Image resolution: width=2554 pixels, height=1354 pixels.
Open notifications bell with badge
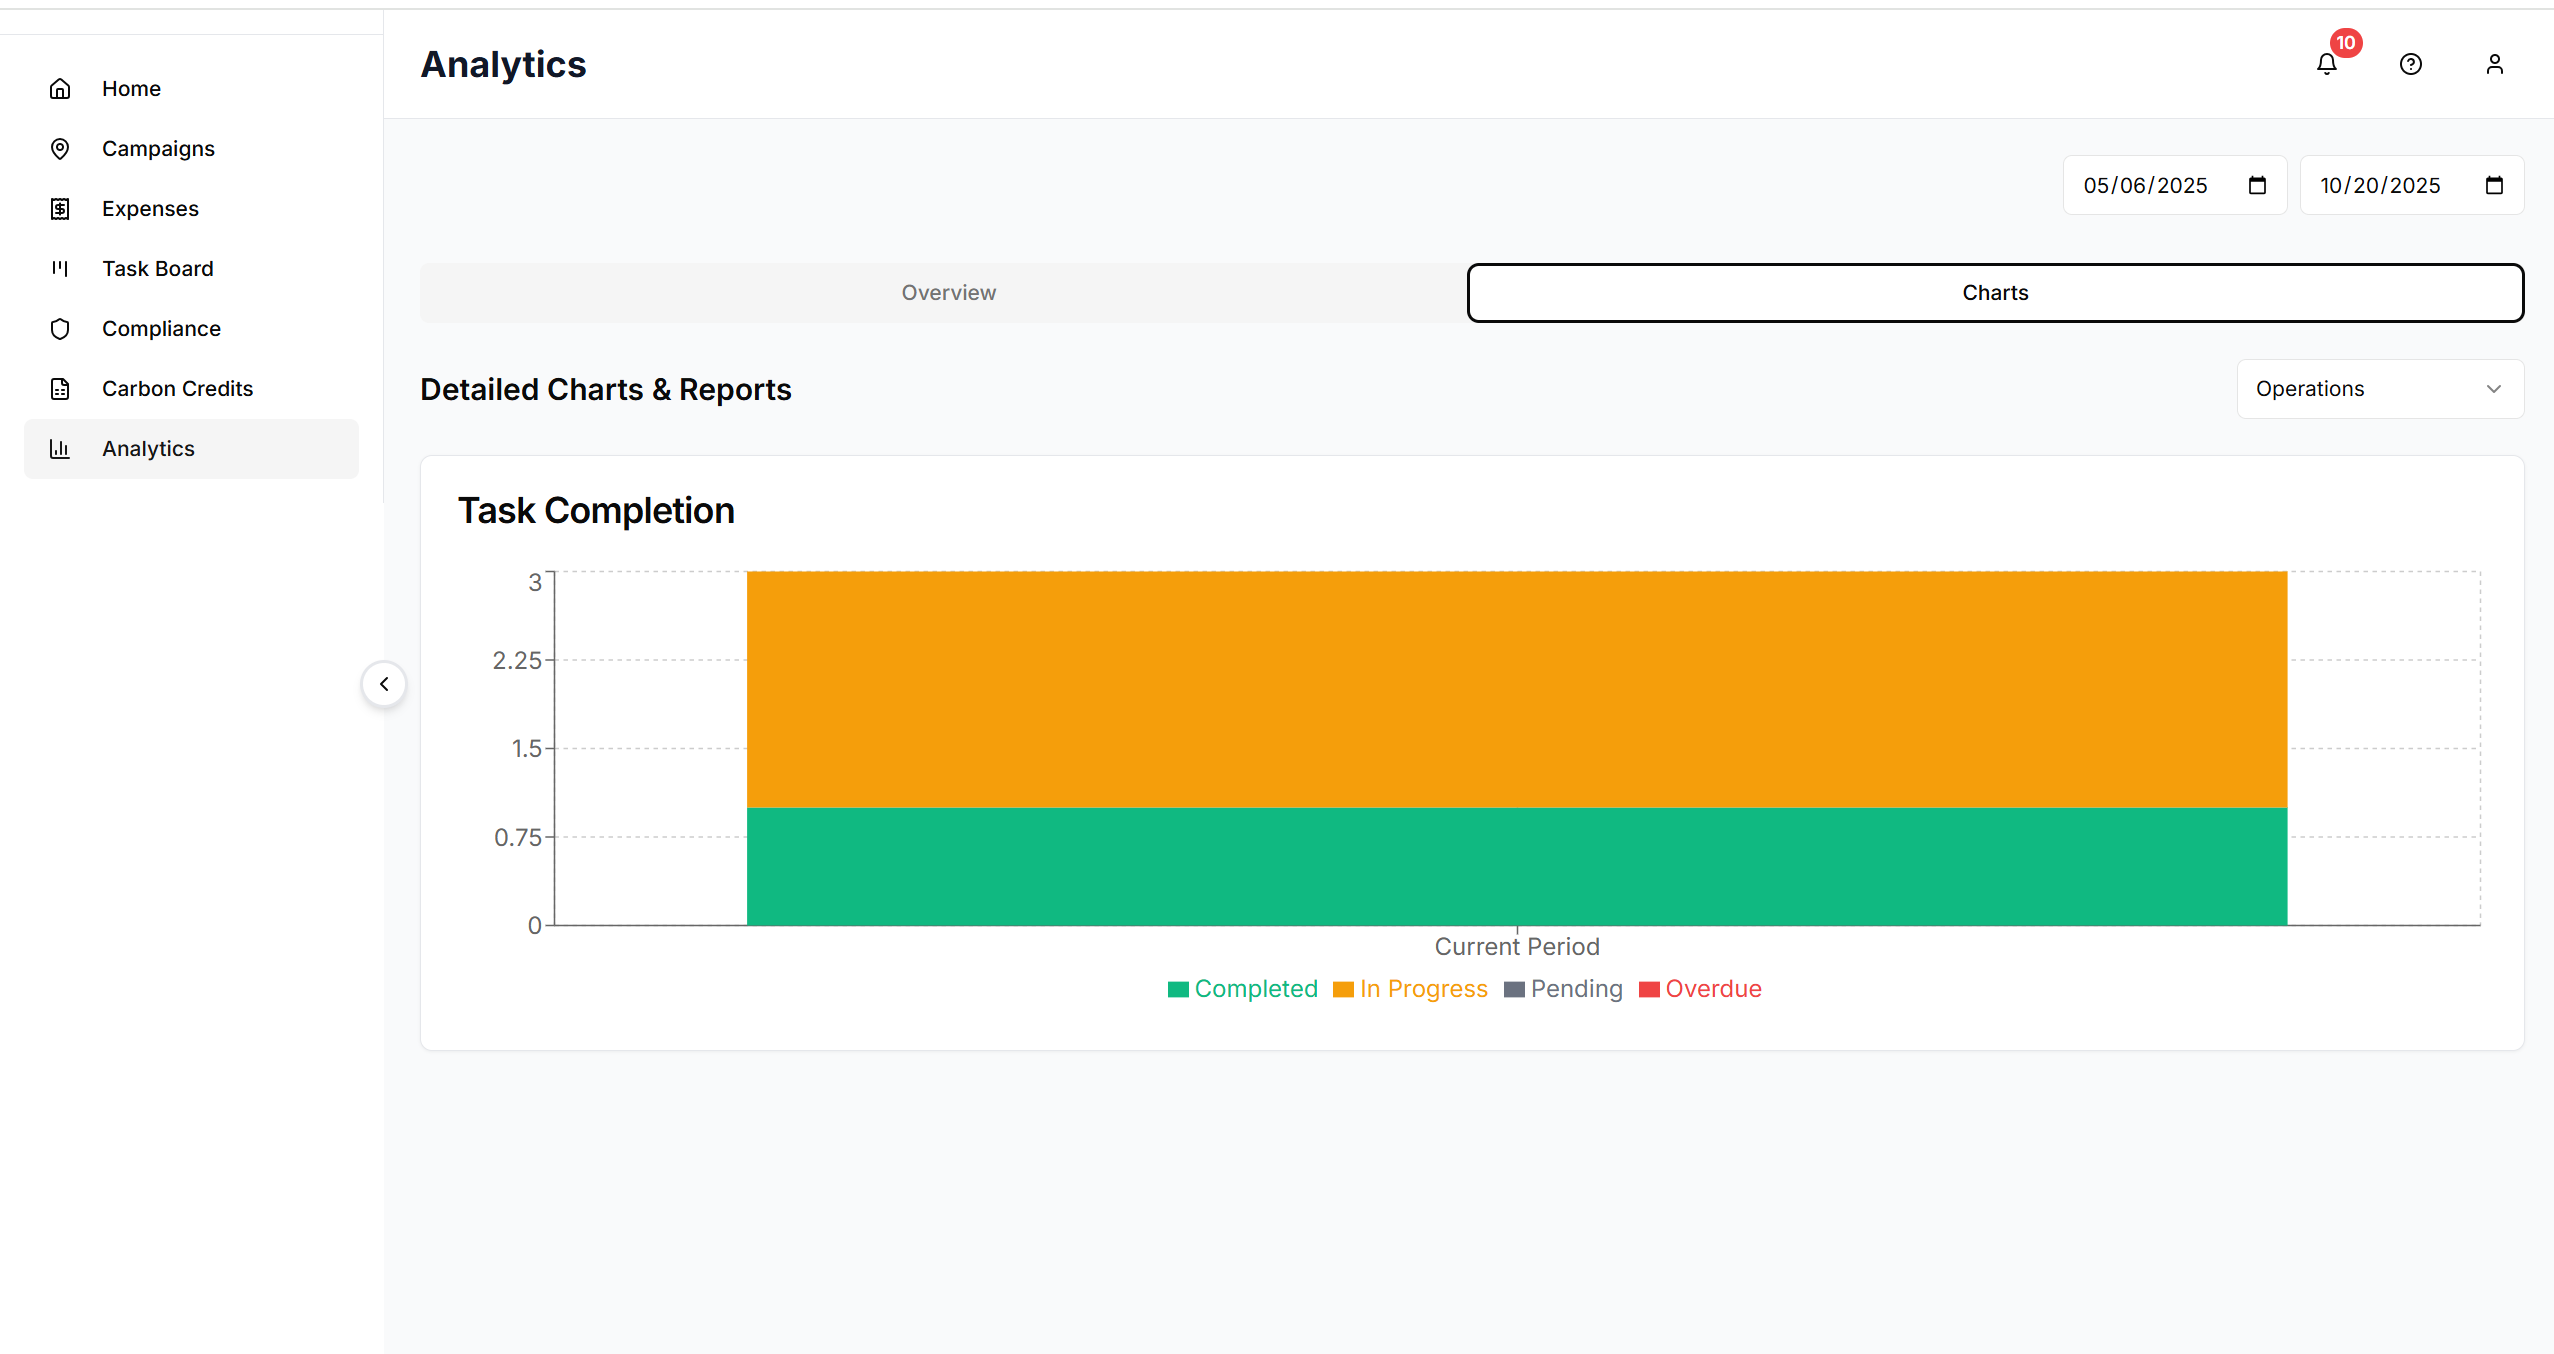tap(2327, 65)
